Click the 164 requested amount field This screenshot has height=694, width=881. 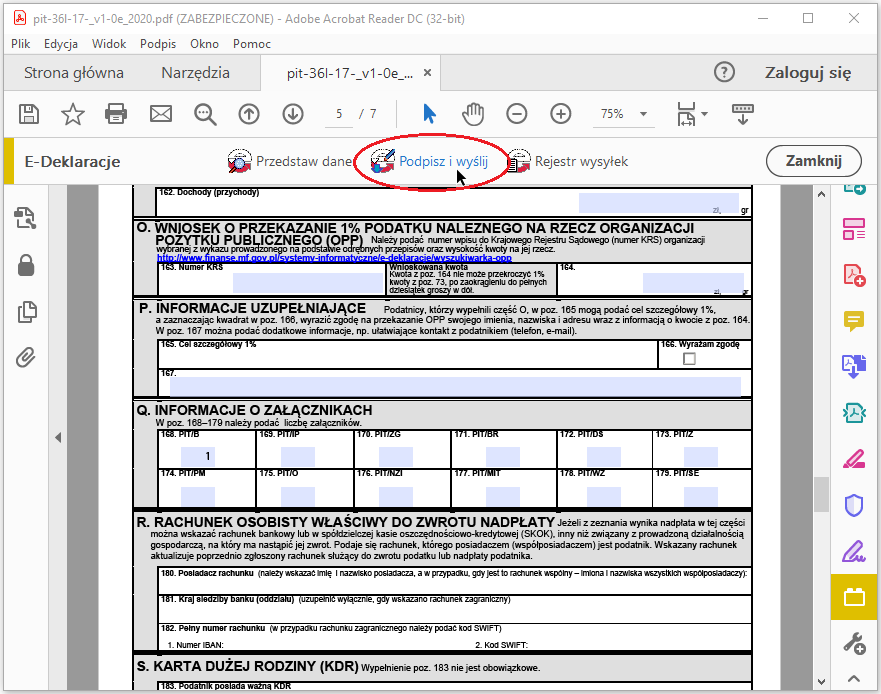pyautogui.click(x=693, y=284)
